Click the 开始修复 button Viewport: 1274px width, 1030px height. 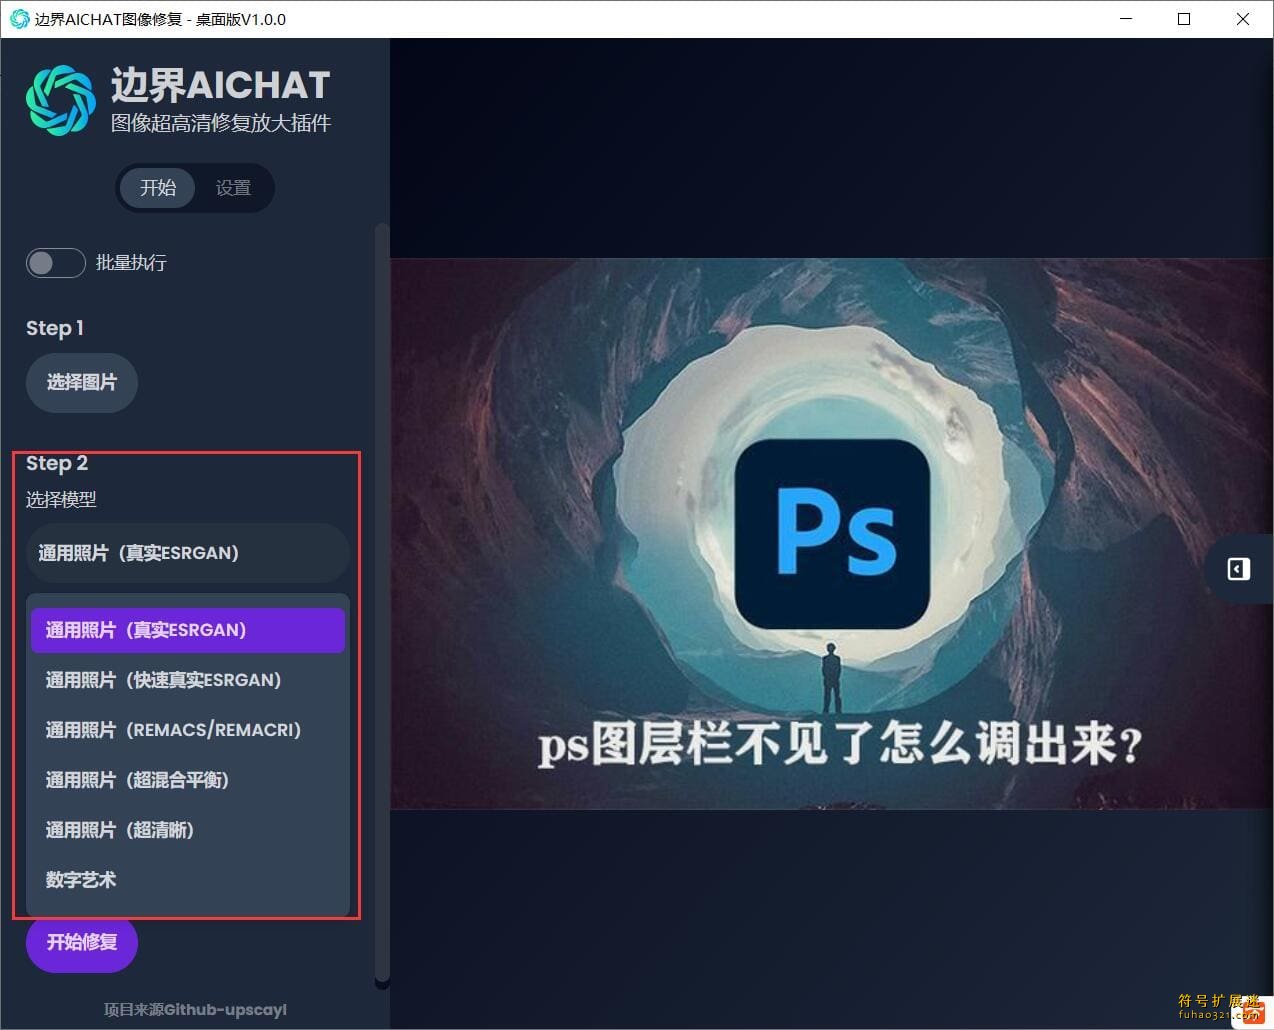pos(82,942)
